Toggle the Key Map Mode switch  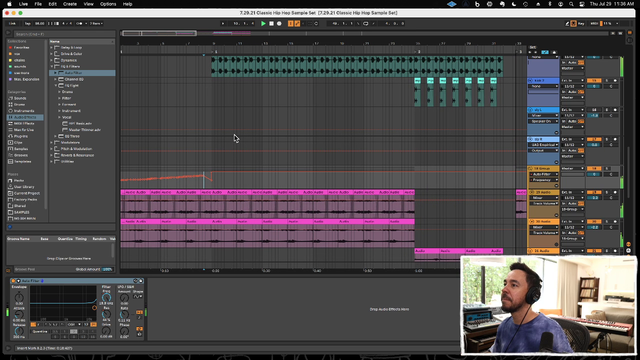[x=581, y=24]
